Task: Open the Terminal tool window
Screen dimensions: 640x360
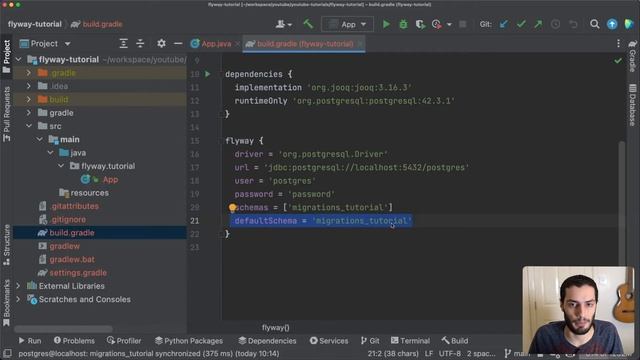Action: [410, 340]
